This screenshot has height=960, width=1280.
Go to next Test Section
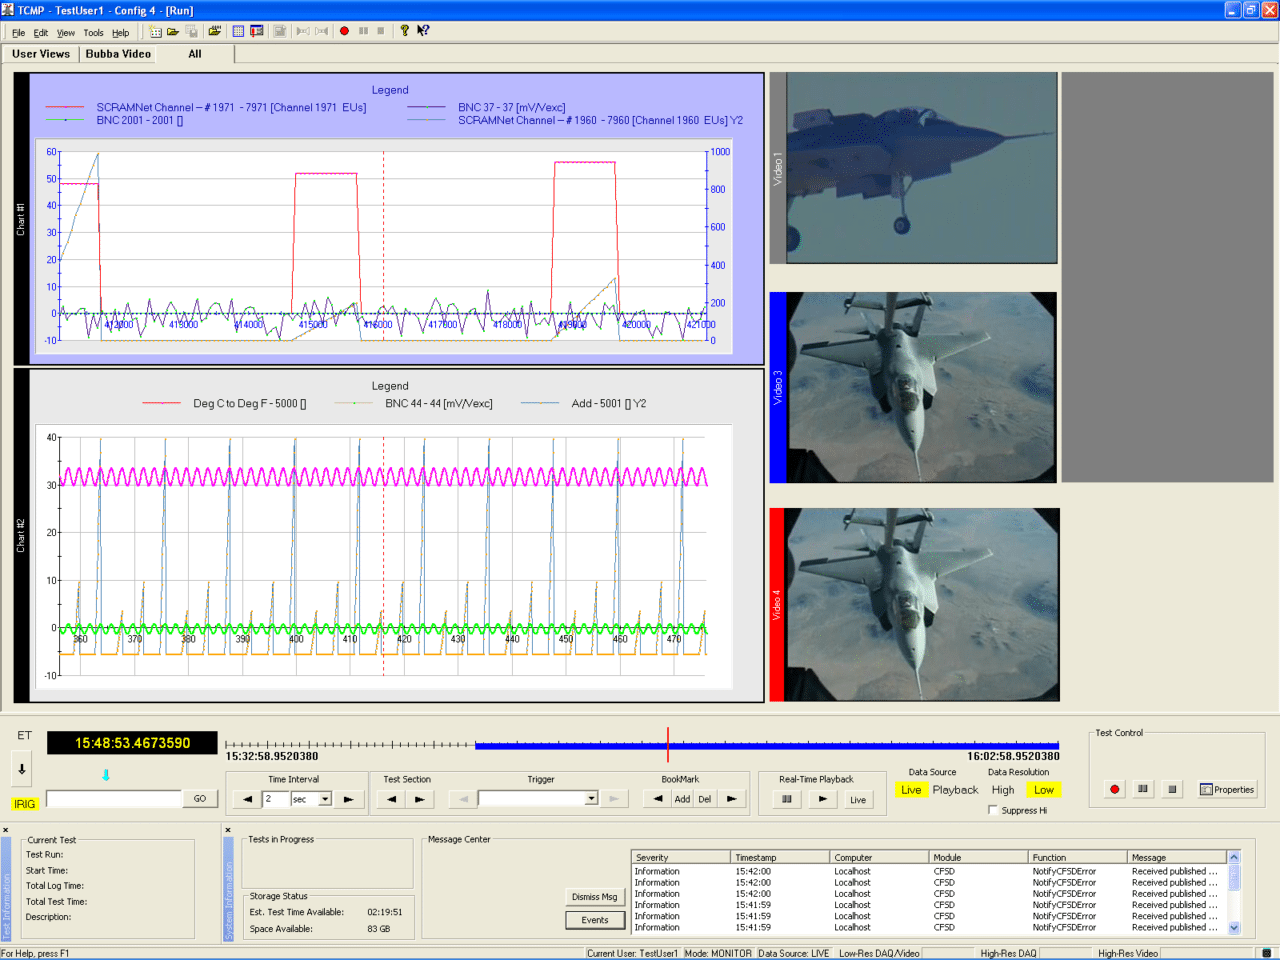pyautogui.click(x=419, y=799)
